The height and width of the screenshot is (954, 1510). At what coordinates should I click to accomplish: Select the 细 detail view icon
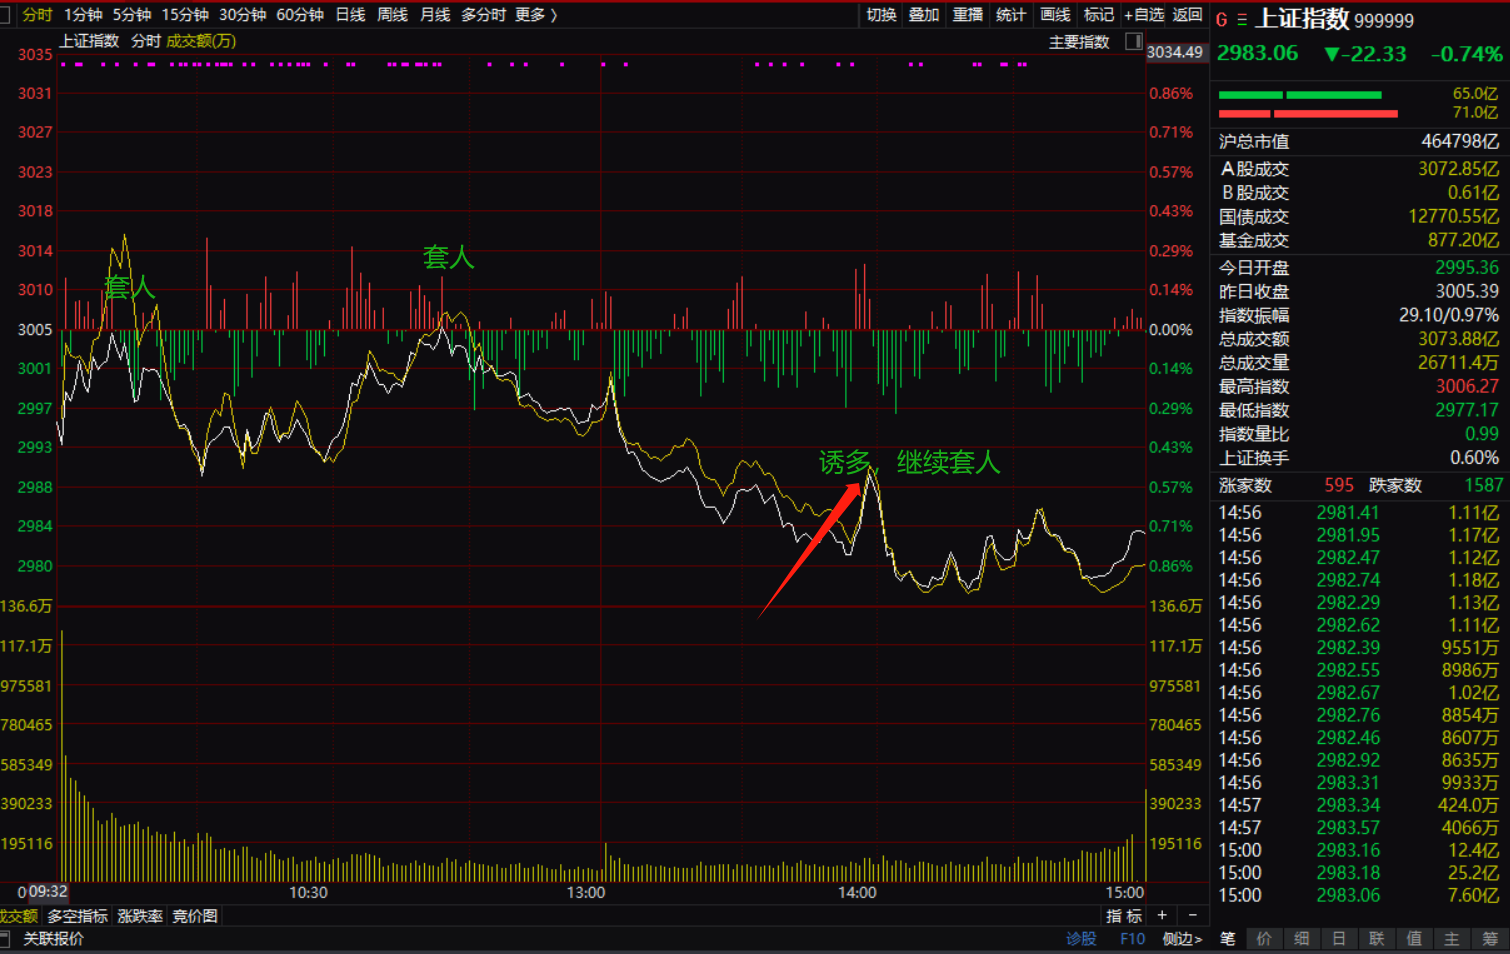[1302, 938]
